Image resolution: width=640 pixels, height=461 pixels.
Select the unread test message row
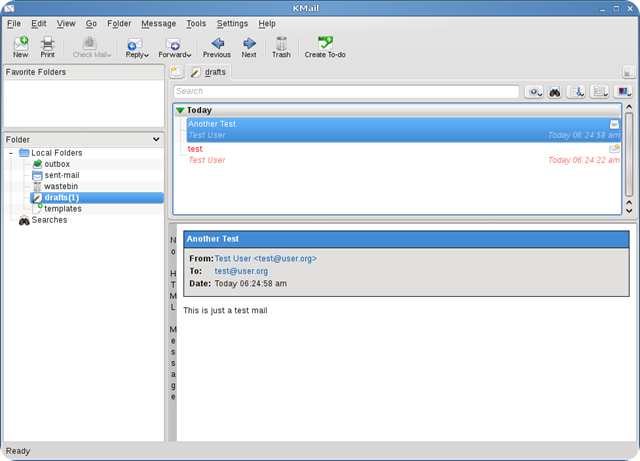click(x=404, y=155)
